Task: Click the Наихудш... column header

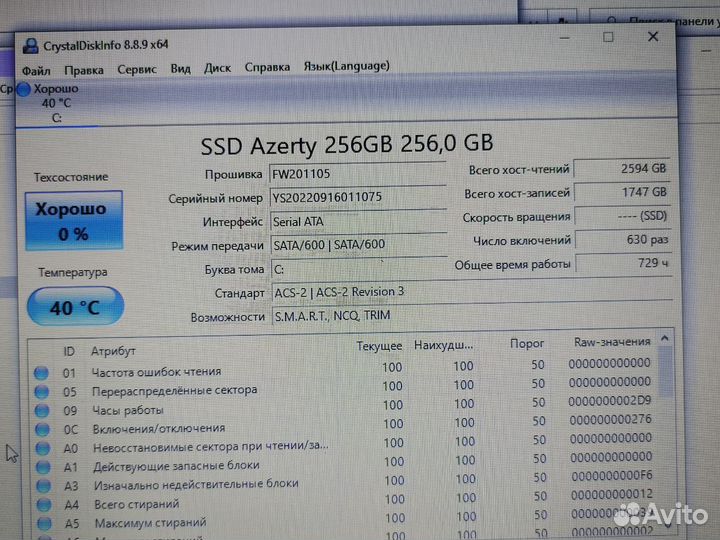Action: [444, 345]
